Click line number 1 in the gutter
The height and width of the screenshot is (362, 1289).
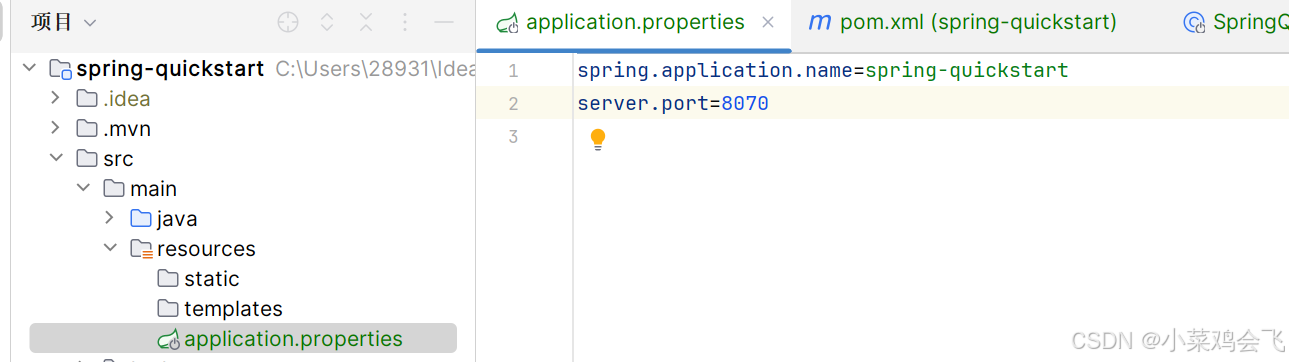(x=513, y=71)
